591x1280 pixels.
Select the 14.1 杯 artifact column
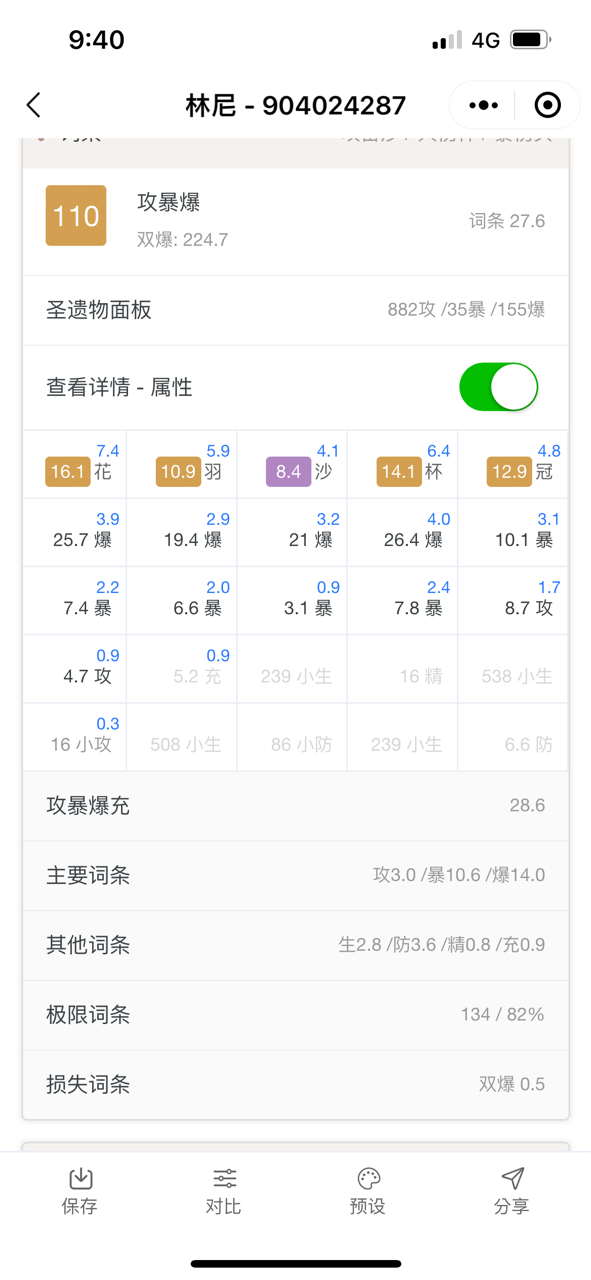click(402, 464)
